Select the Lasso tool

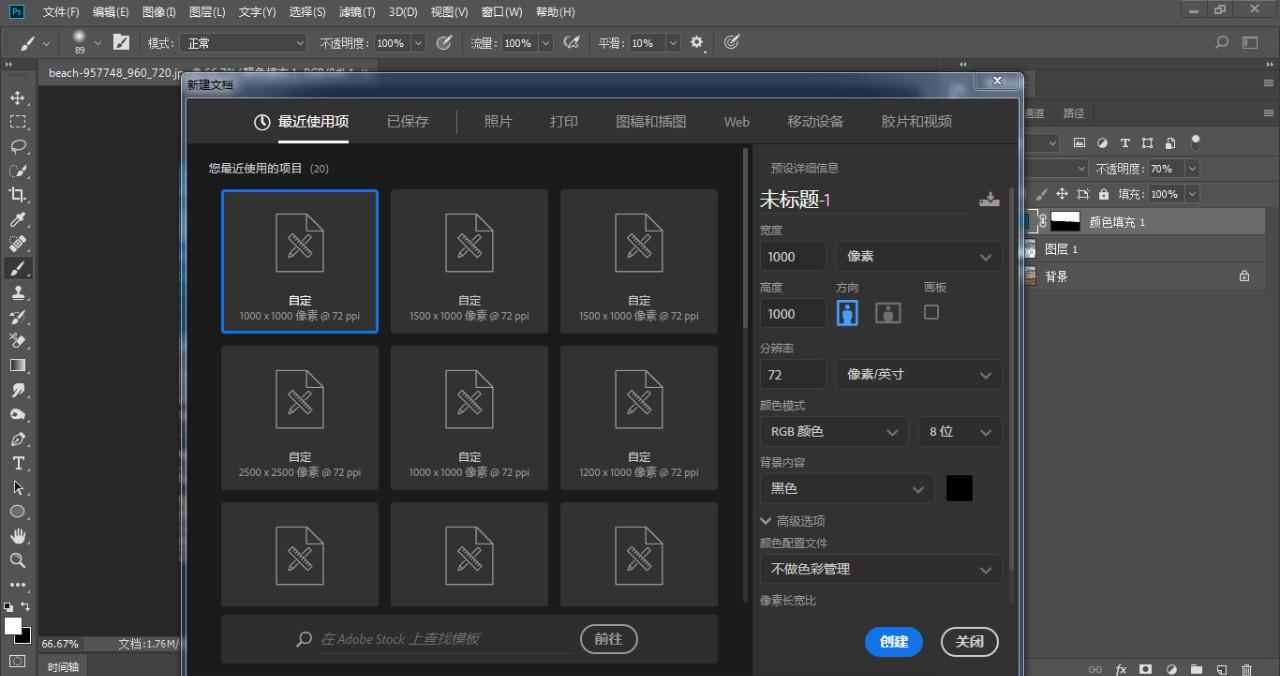pyautogui.click(x=18, y=147)
